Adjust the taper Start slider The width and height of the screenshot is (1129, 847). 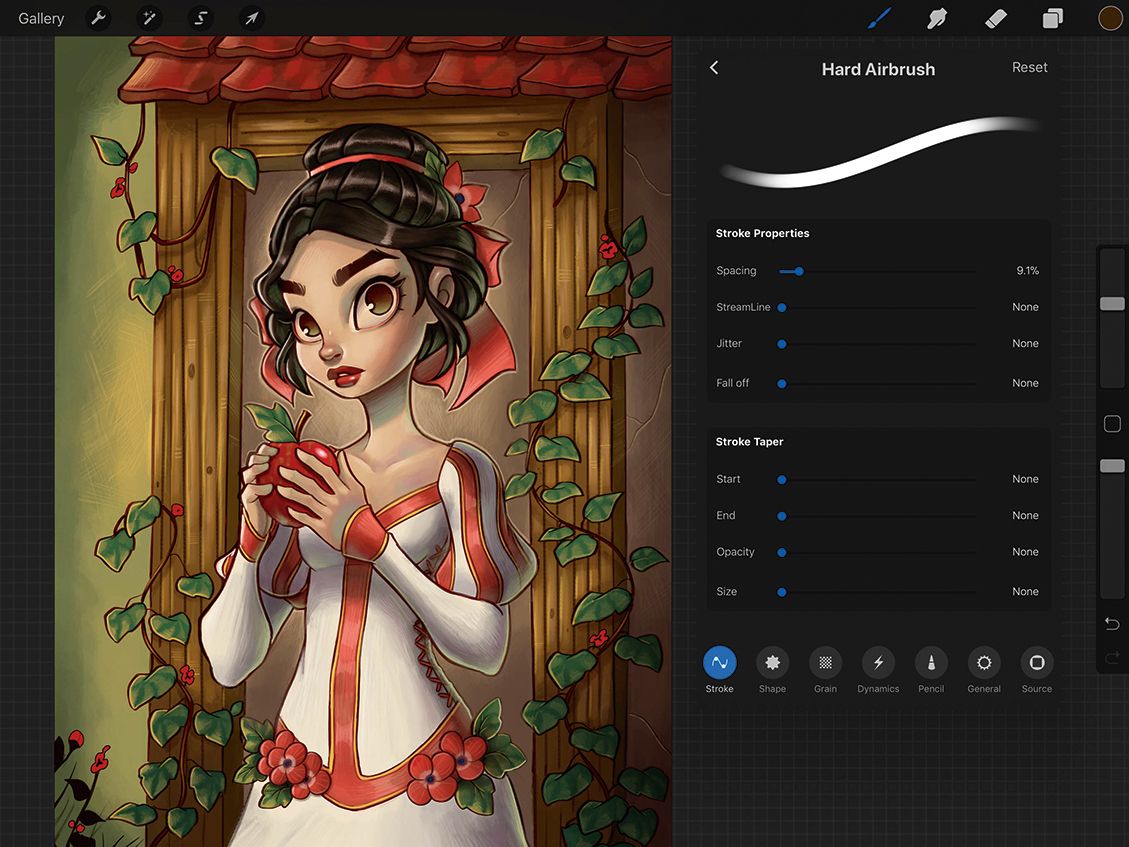click(x=878, y=480)
